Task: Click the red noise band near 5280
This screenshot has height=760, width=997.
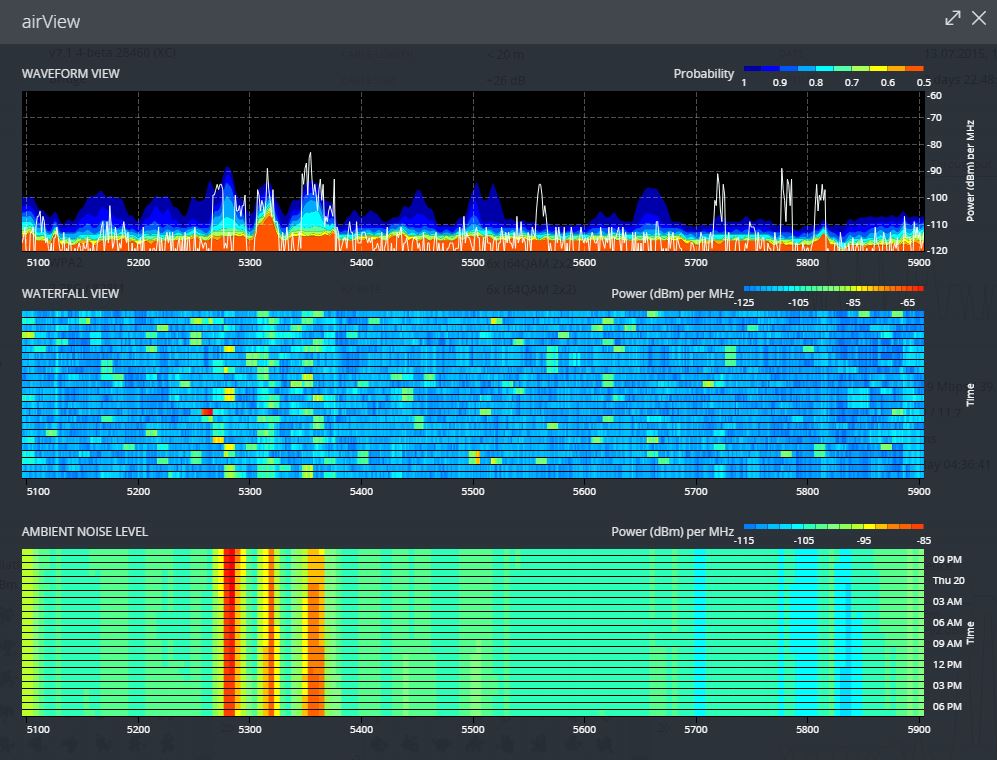Action: pyautogui.click(x=229, y=630)
